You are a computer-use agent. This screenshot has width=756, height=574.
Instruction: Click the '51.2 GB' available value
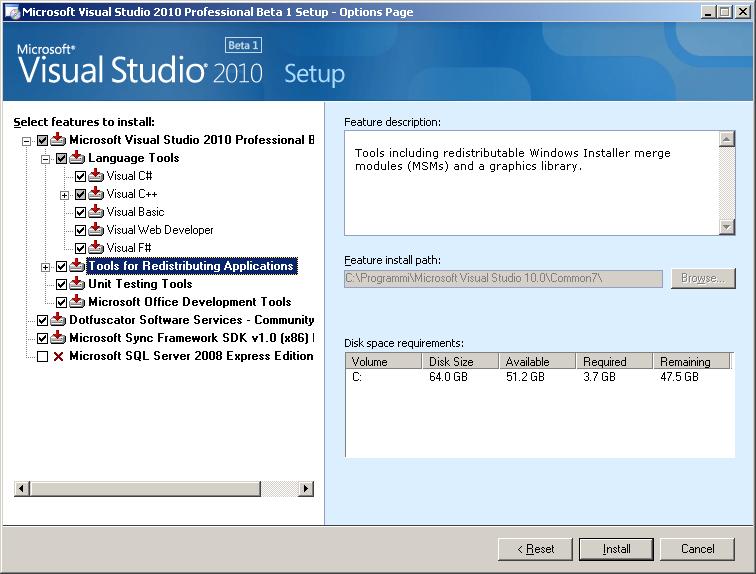tap(525, 377)
